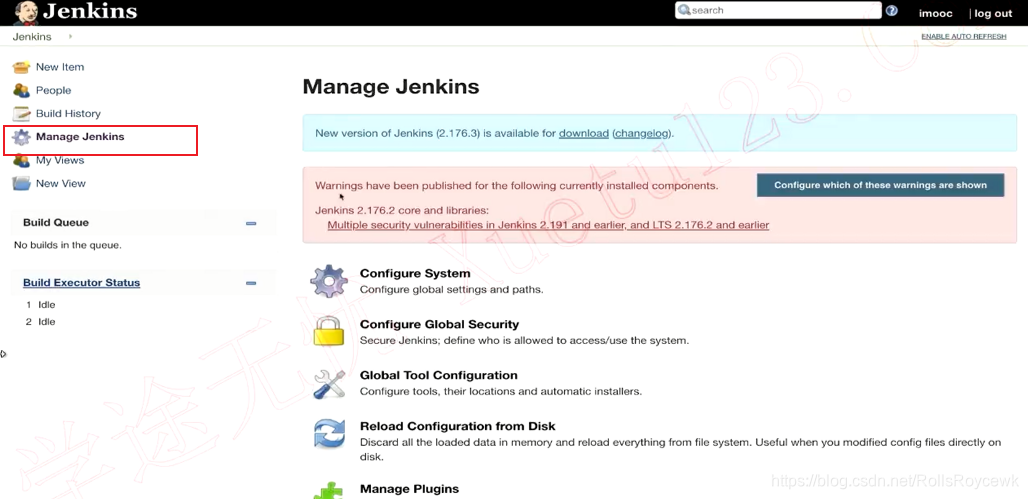
Task: Open Build History from sidebar
Action: 68,113
